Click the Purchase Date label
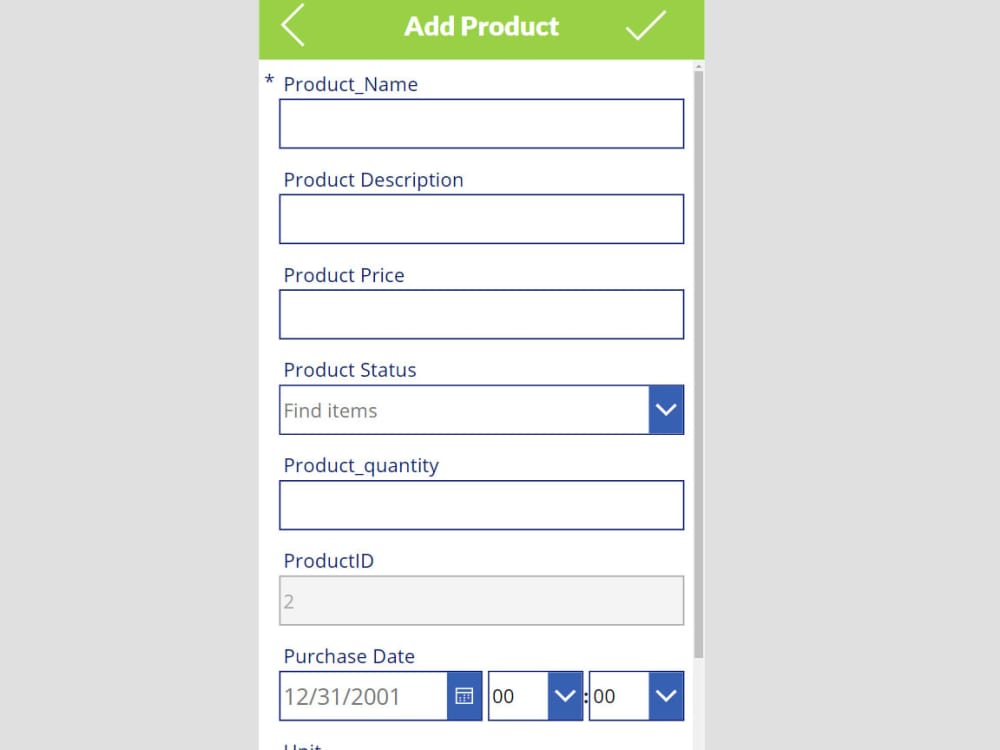The image size is (1000, 750). [349, 657]
